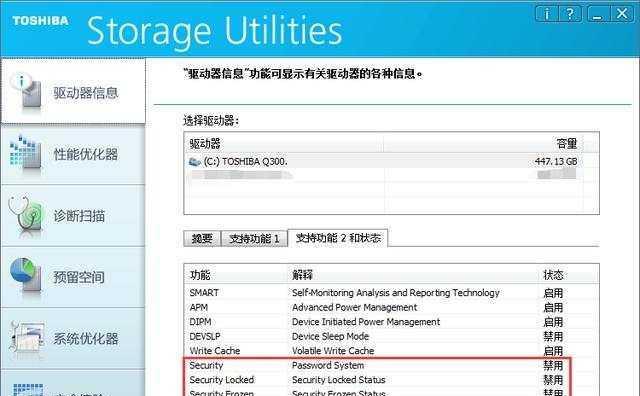Open the 系统优化器 system optimizer icon

click(x=26, y=337)
